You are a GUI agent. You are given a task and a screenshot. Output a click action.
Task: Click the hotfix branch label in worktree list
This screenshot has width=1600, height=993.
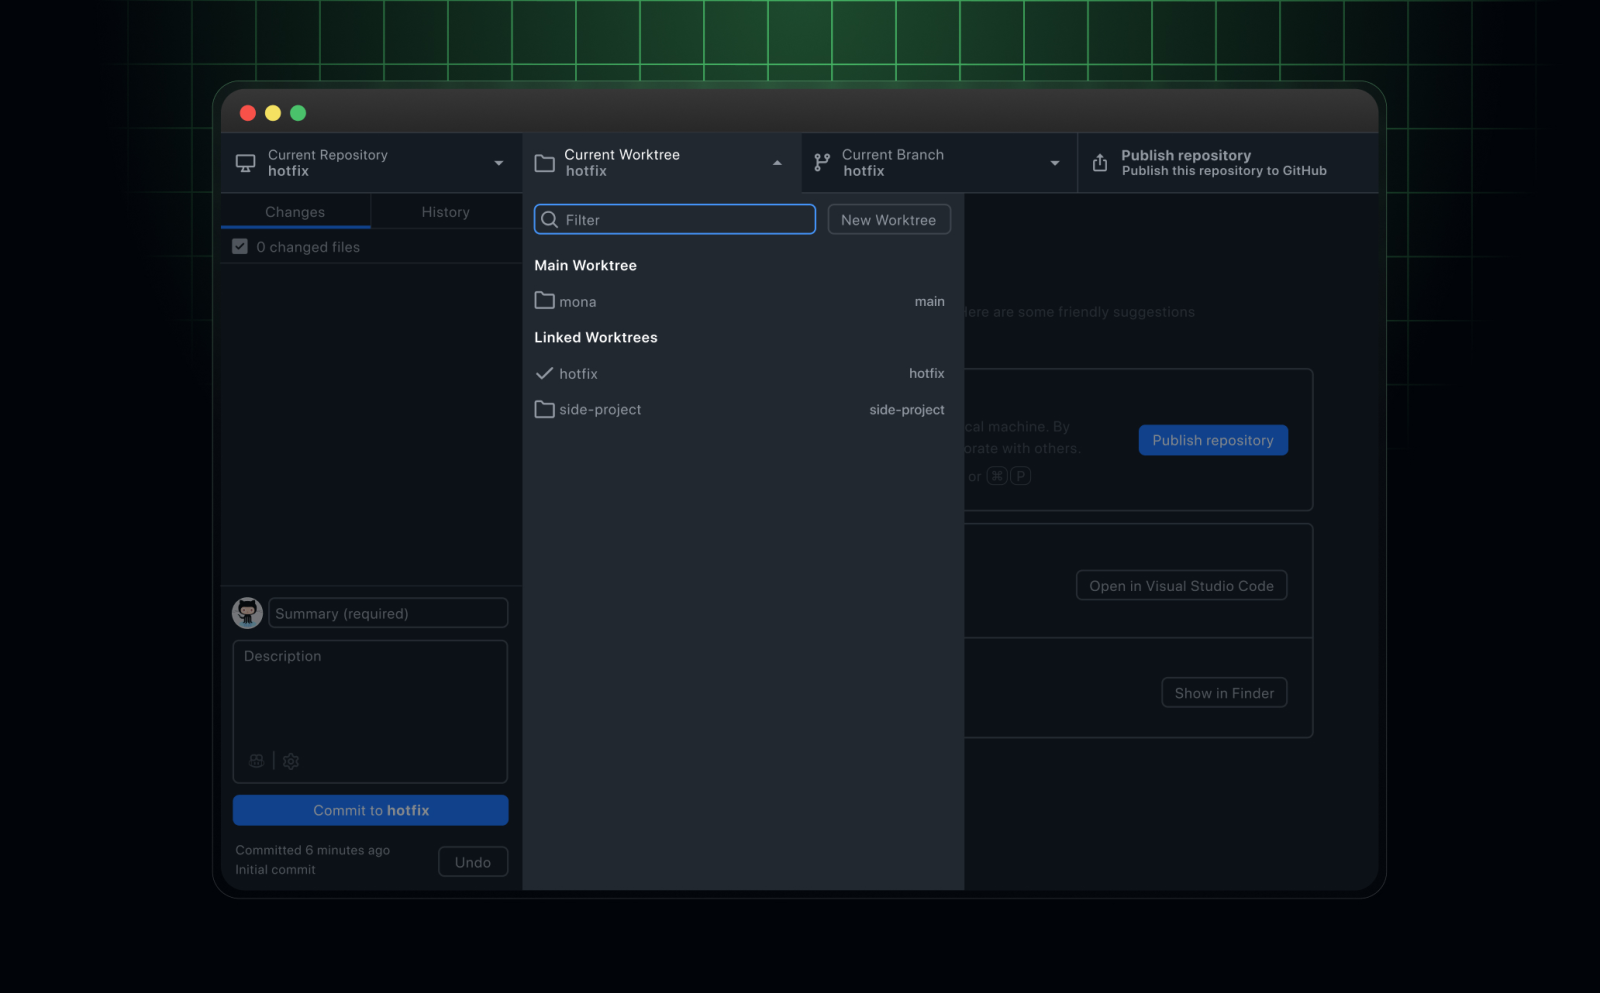(x=927, y=373)
